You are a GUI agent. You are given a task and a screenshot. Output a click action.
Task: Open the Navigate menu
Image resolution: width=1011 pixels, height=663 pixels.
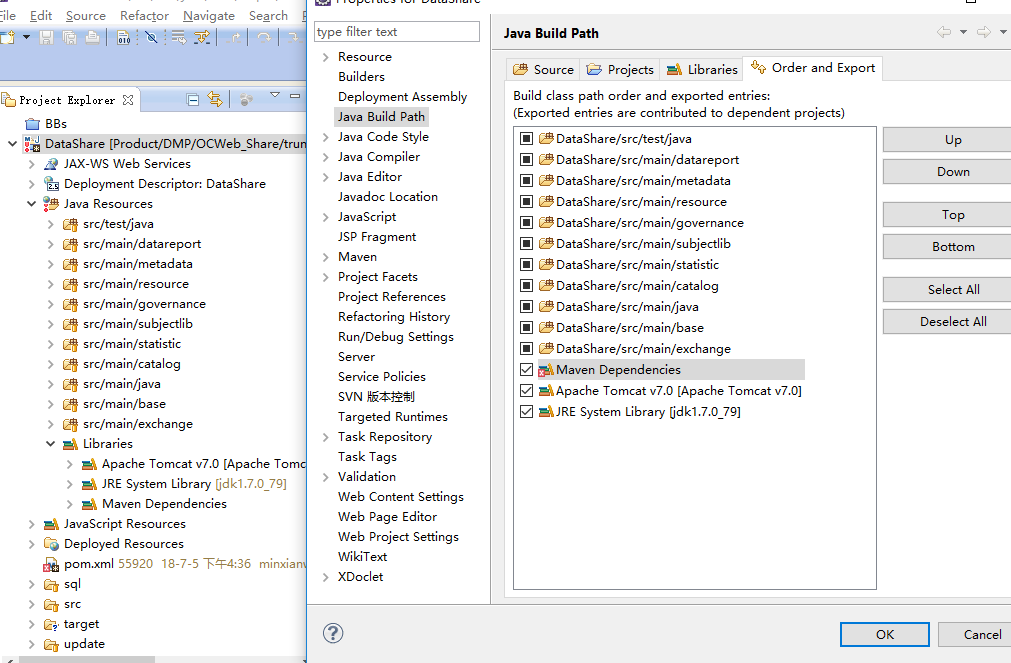tap(208, 15)
